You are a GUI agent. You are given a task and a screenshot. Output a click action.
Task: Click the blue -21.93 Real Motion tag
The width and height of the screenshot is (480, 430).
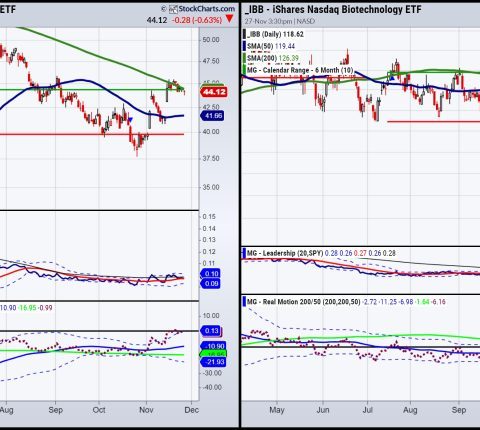tap(213, 362)
